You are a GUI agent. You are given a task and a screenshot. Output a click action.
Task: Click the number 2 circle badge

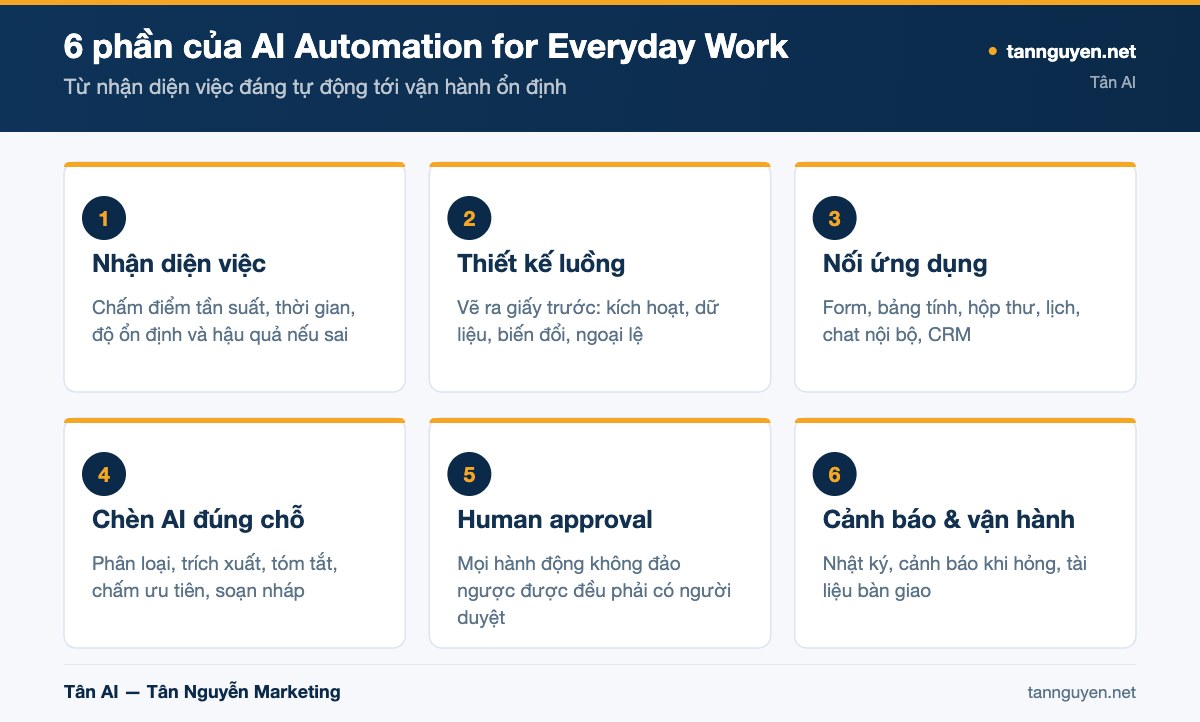coord(469,218)
